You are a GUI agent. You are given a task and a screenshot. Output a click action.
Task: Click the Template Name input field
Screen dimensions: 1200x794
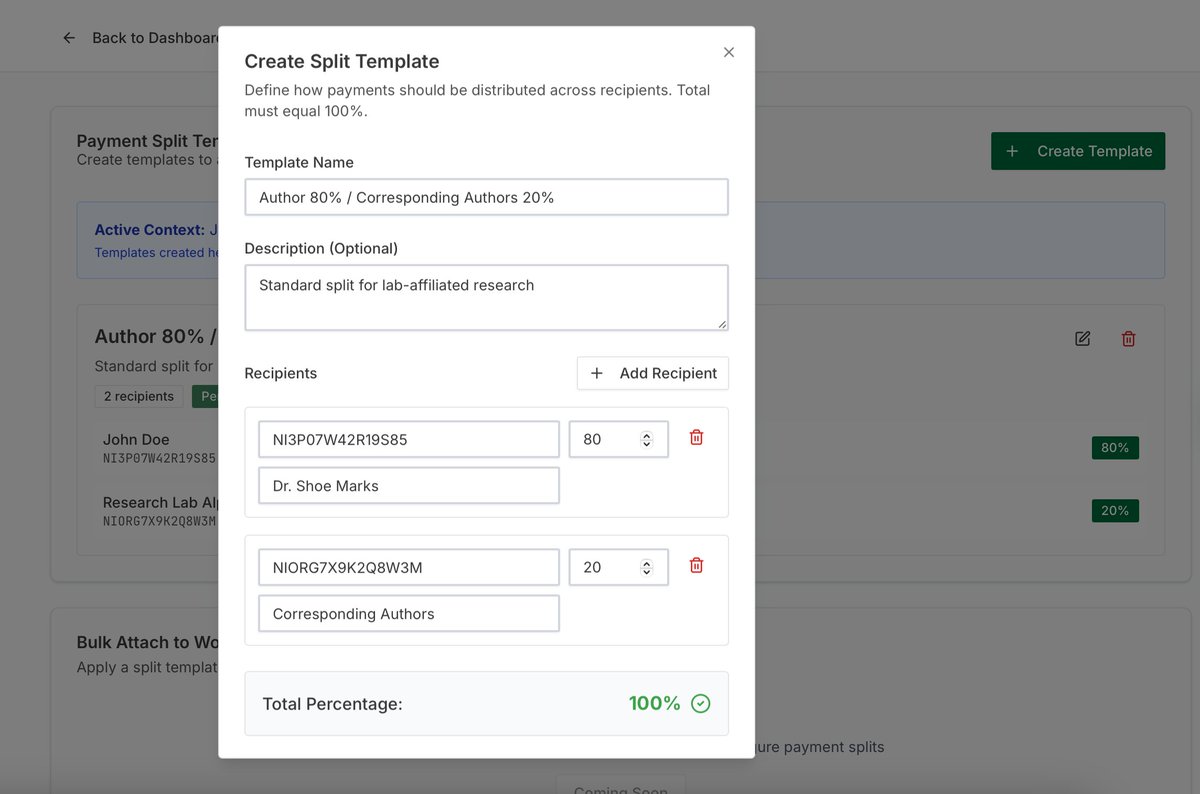point(486,197)
